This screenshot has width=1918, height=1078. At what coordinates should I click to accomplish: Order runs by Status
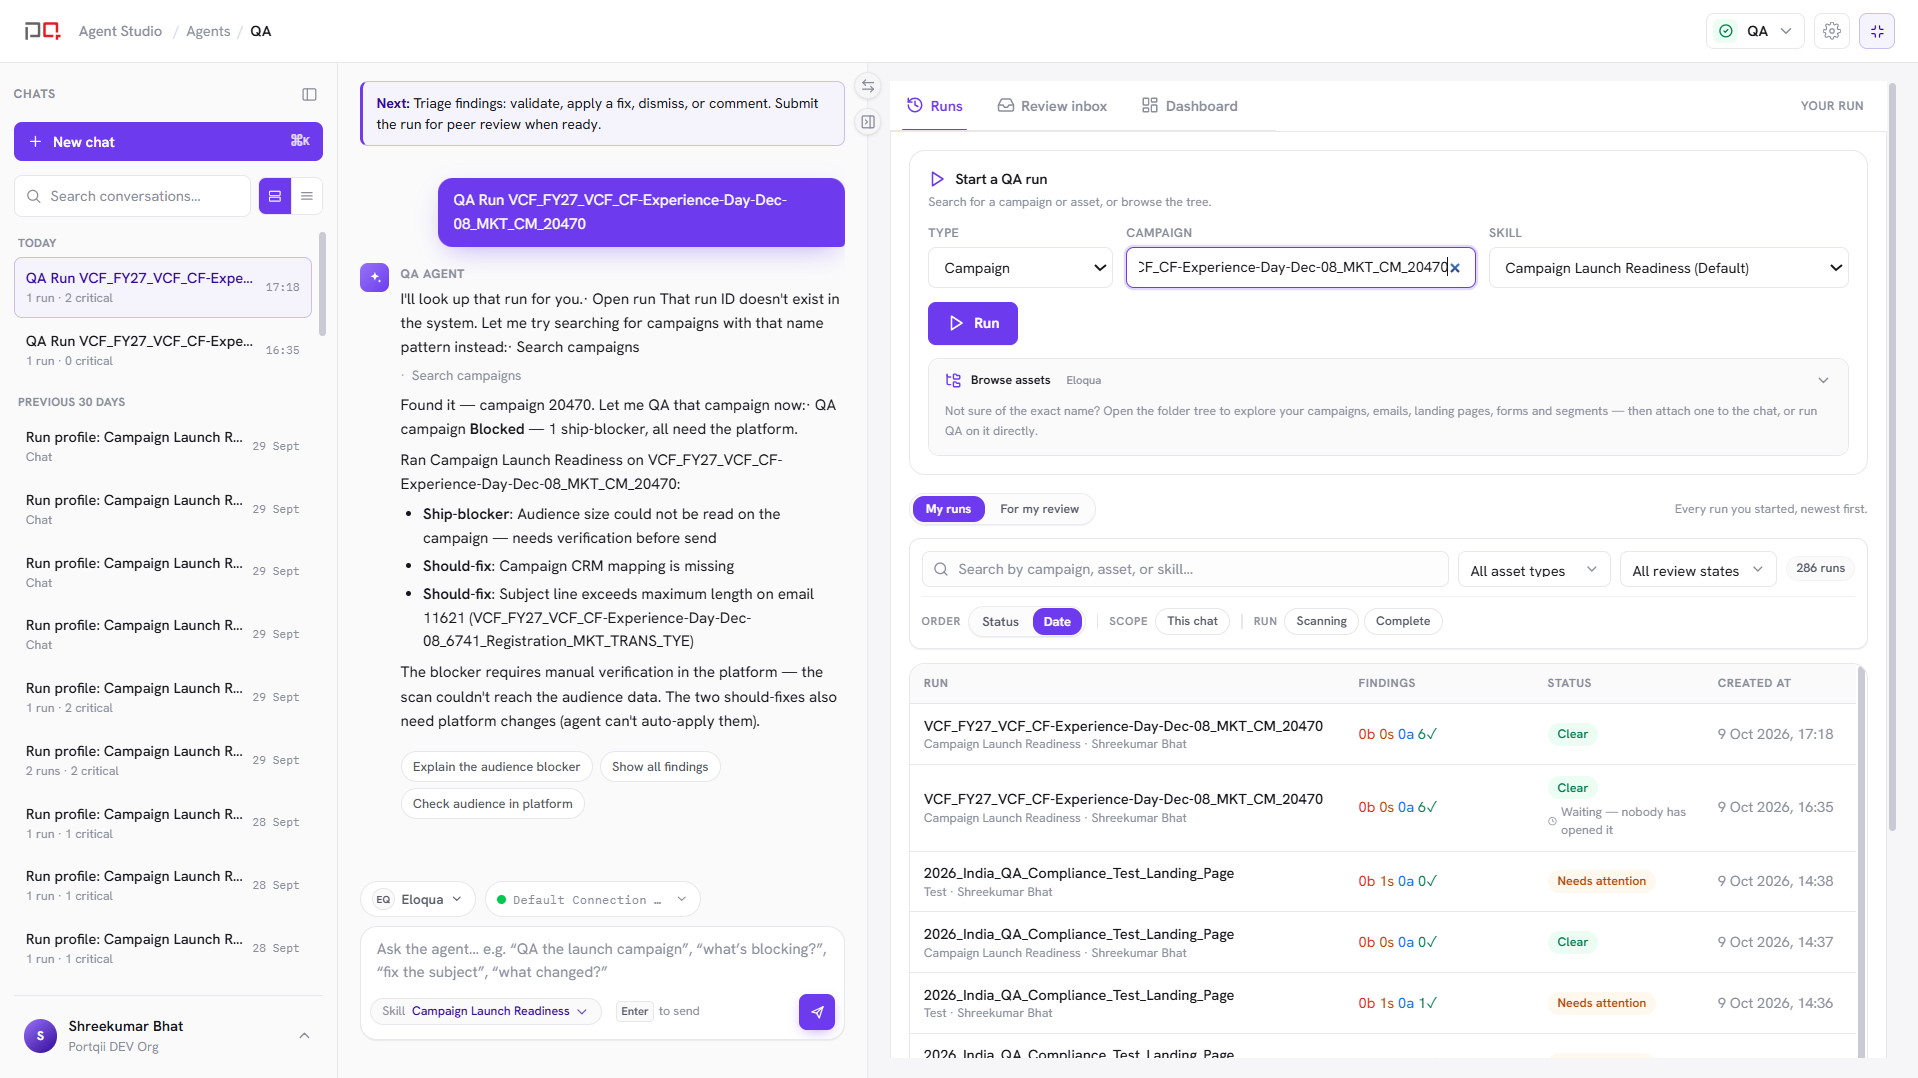coord(1000,621)
